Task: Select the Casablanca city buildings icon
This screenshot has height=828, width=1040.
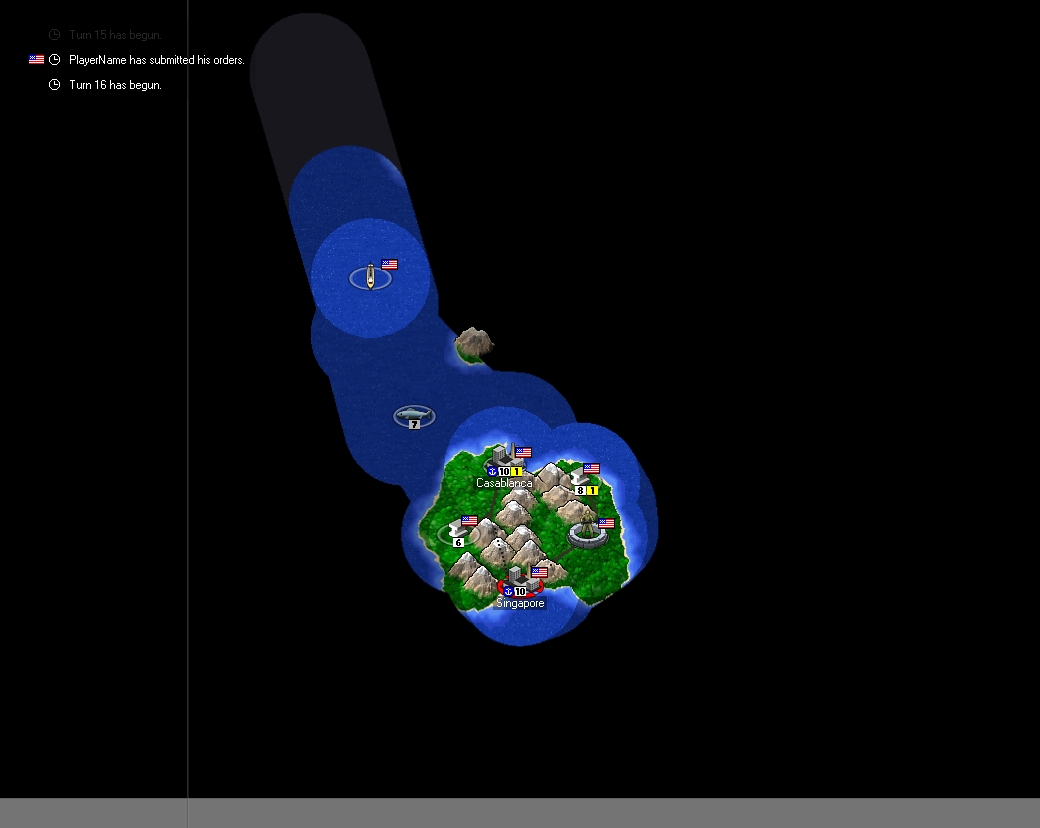Action: (503, 455)
